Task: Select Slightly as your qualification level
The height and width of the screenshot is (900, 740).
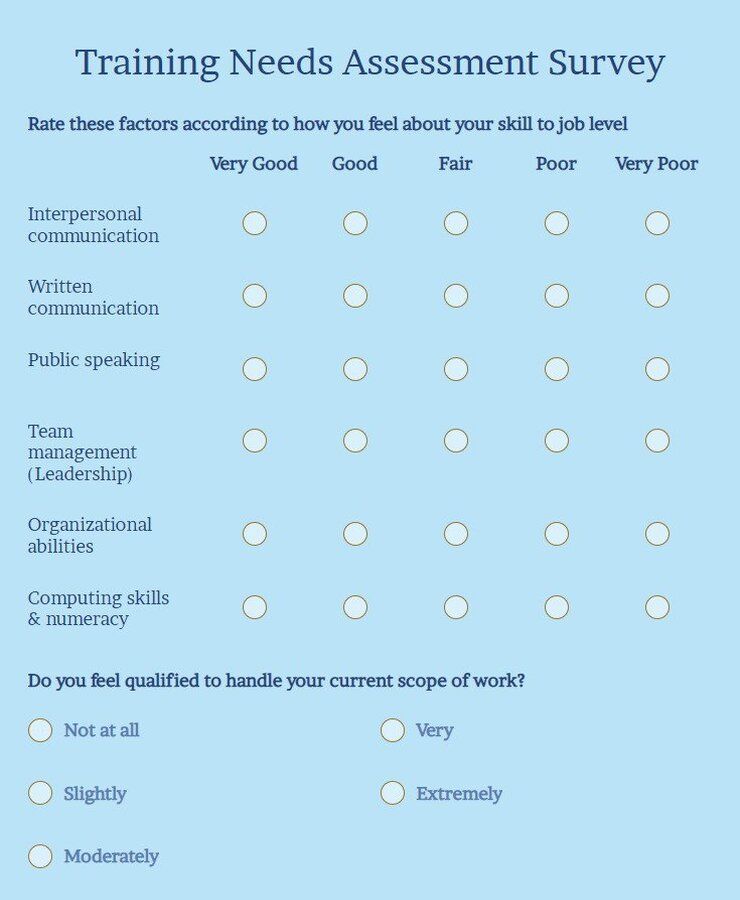Action: point(40,793)
